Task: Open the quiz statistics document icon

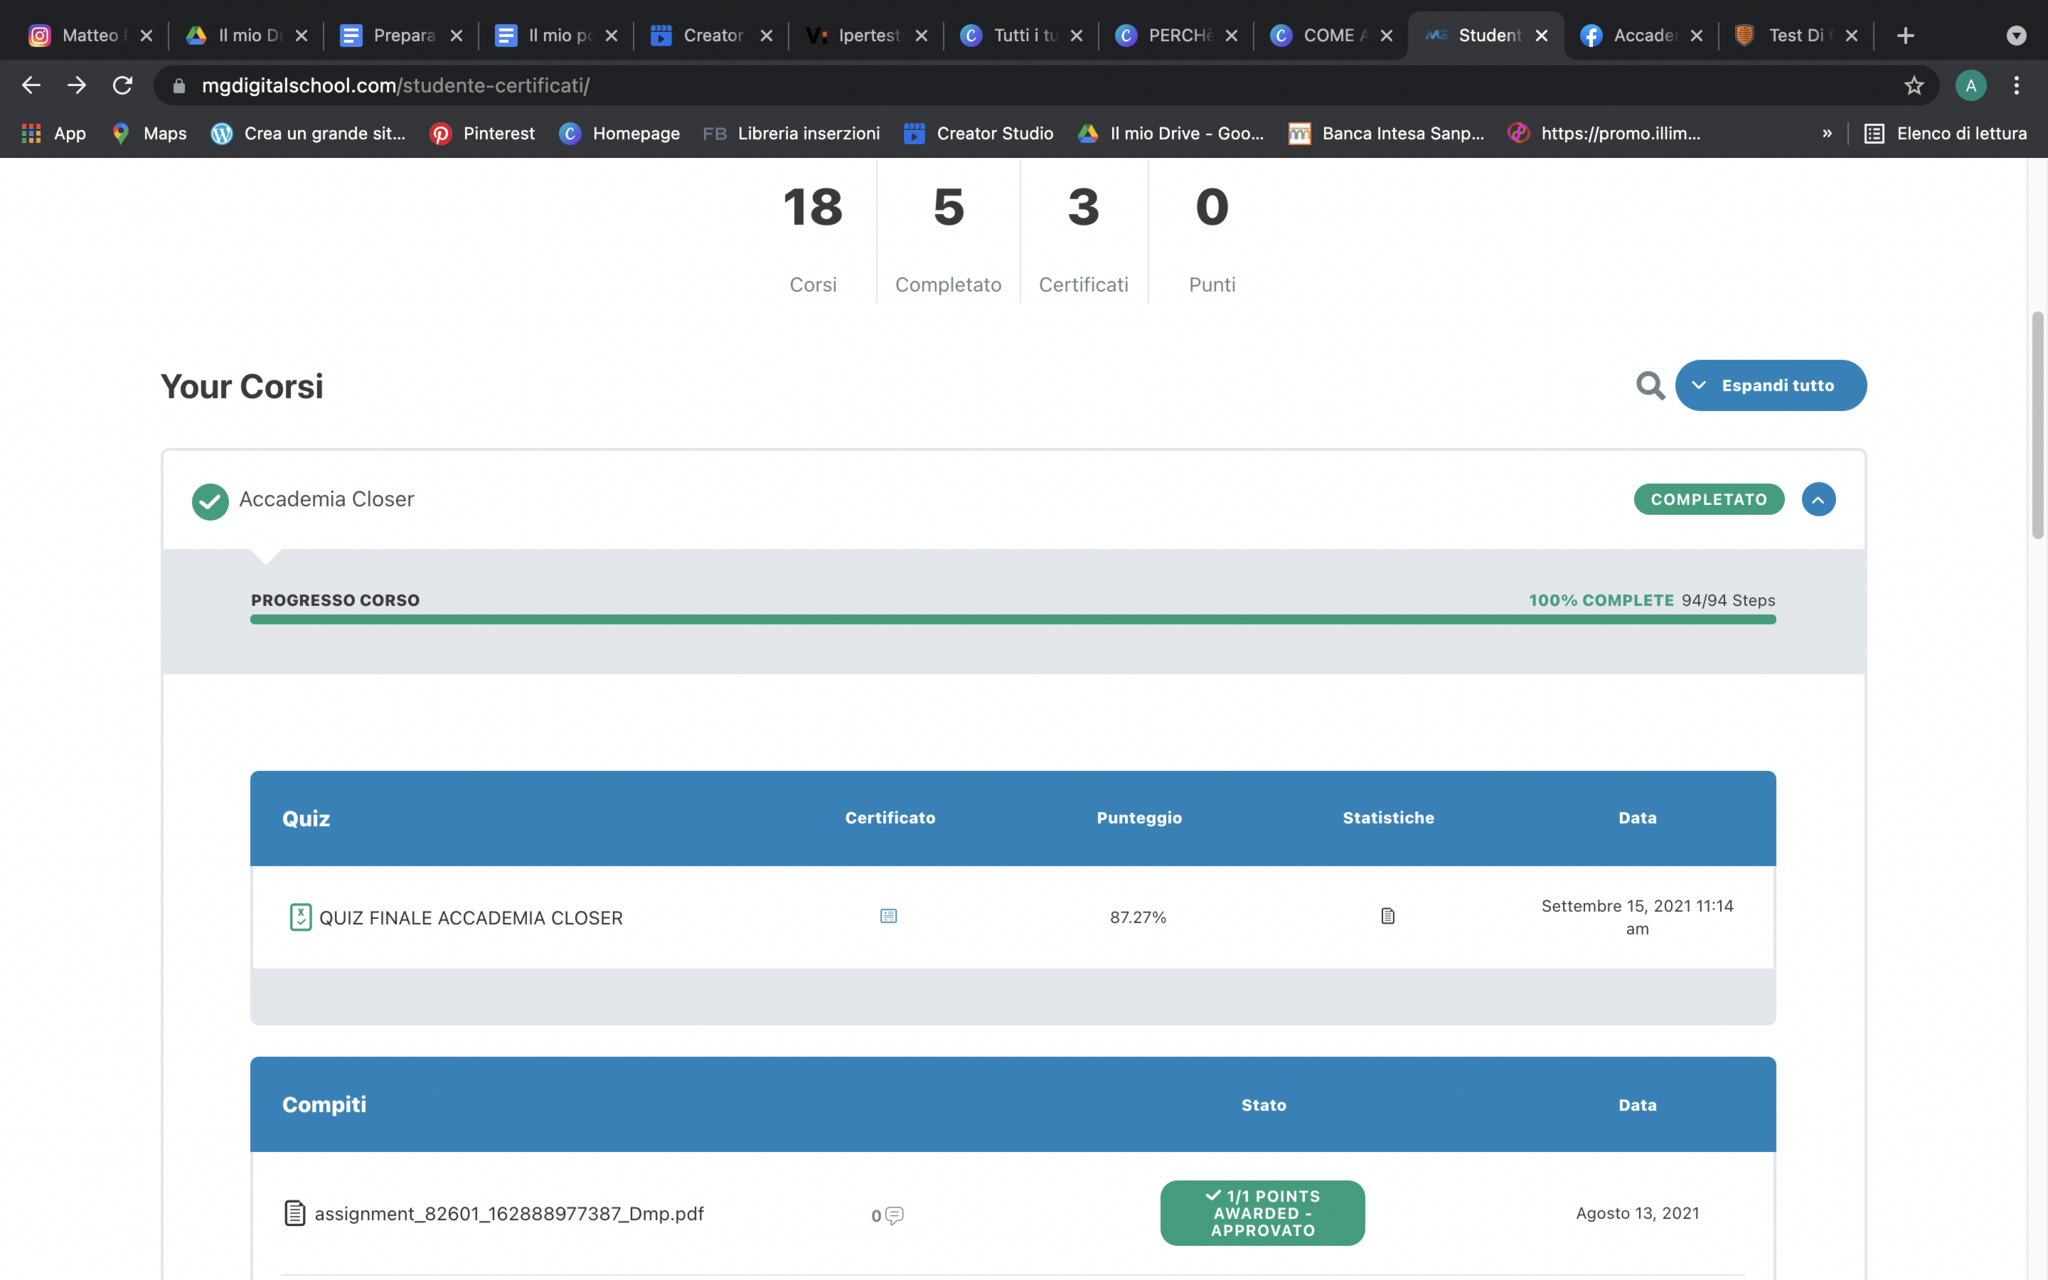Action: pyautogui.click(x=1387, y=916)
